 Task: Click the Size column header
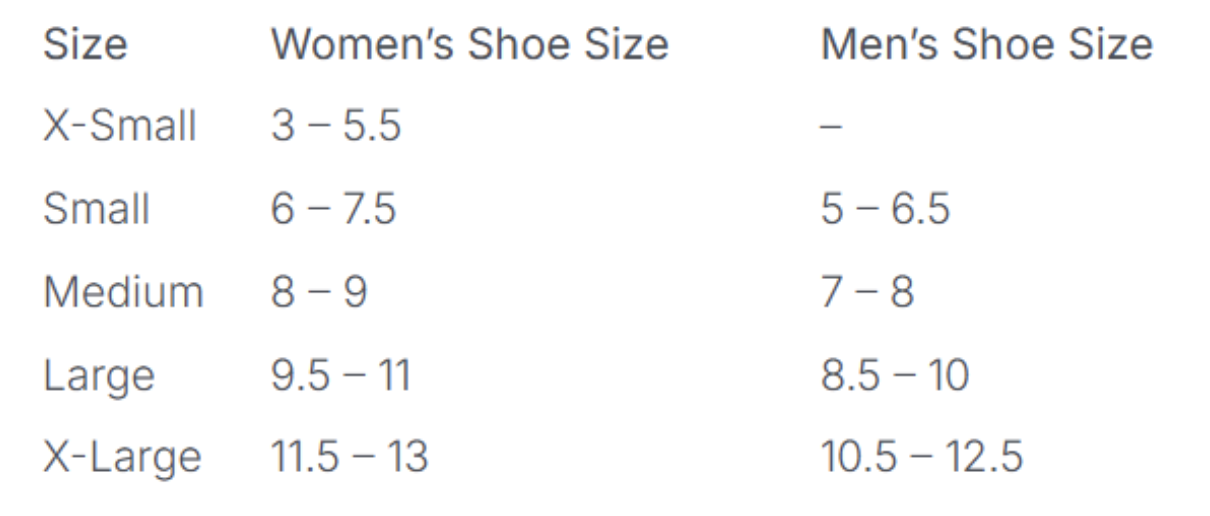[85, 45]
